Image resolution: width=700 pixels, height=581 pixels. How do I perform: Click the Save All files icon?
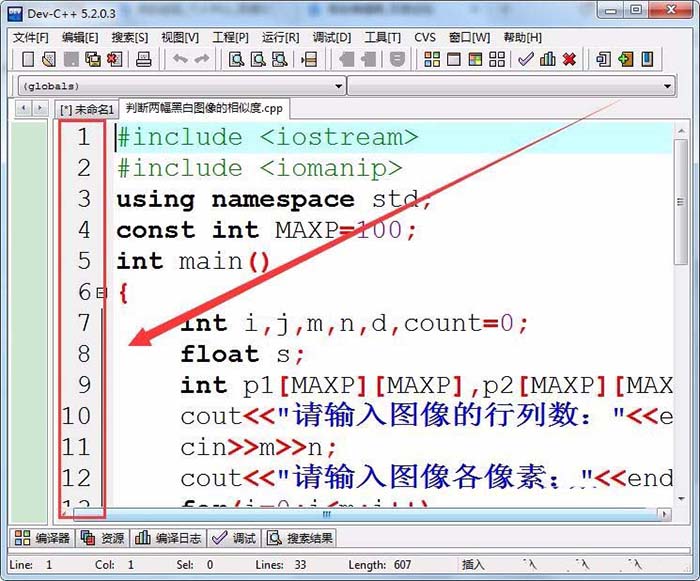pyautogui.click(x=93, y=59)
